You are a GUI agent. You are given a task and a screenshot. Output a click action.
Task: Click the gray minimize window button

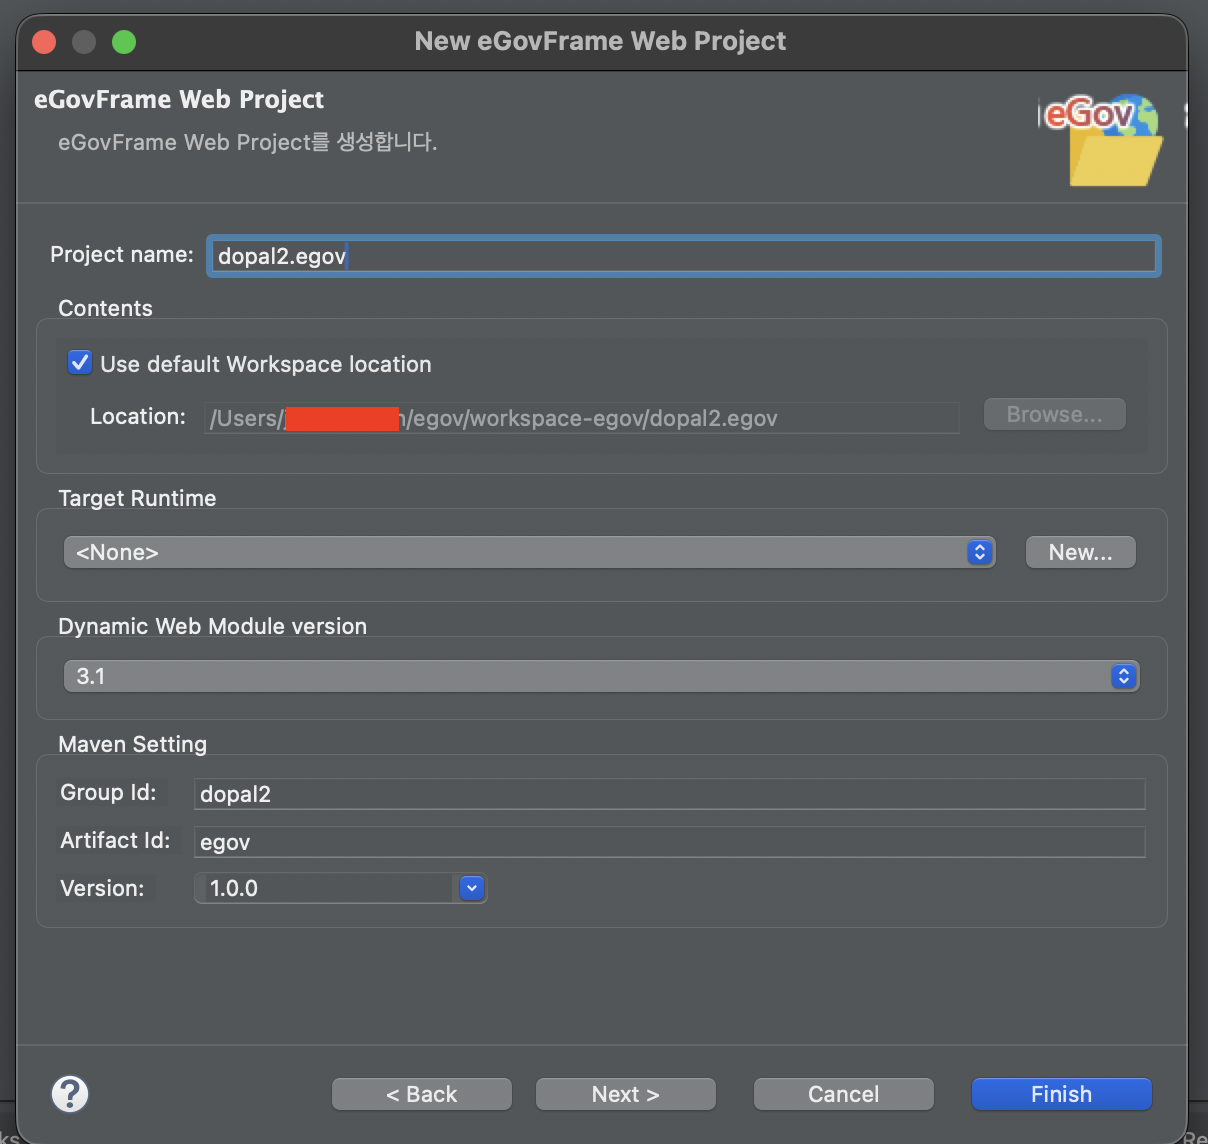pyautogui.click(x=84, y=41)
